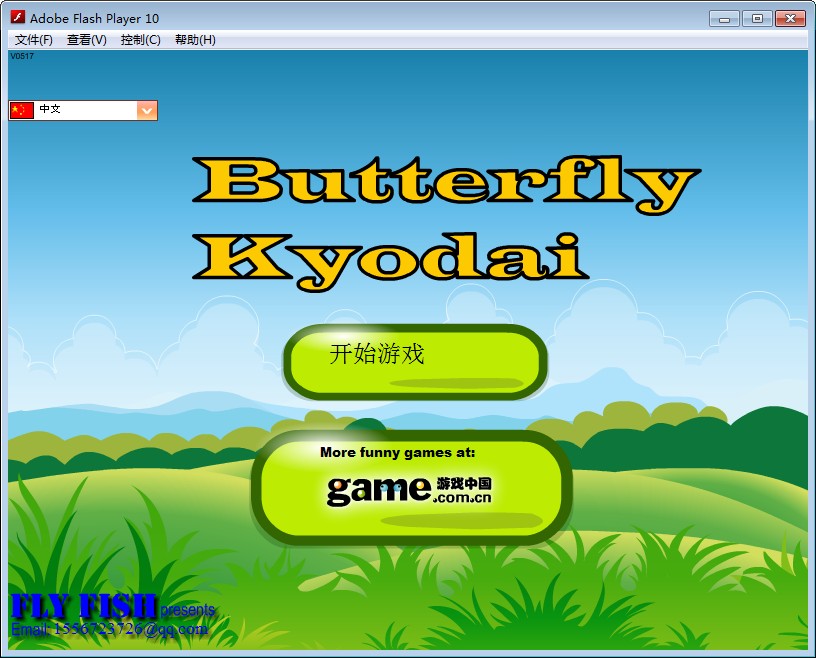This screenshot has height=658, width=816.
Task: Open the 文件(F) menu
Action: (x=34, y=40)
